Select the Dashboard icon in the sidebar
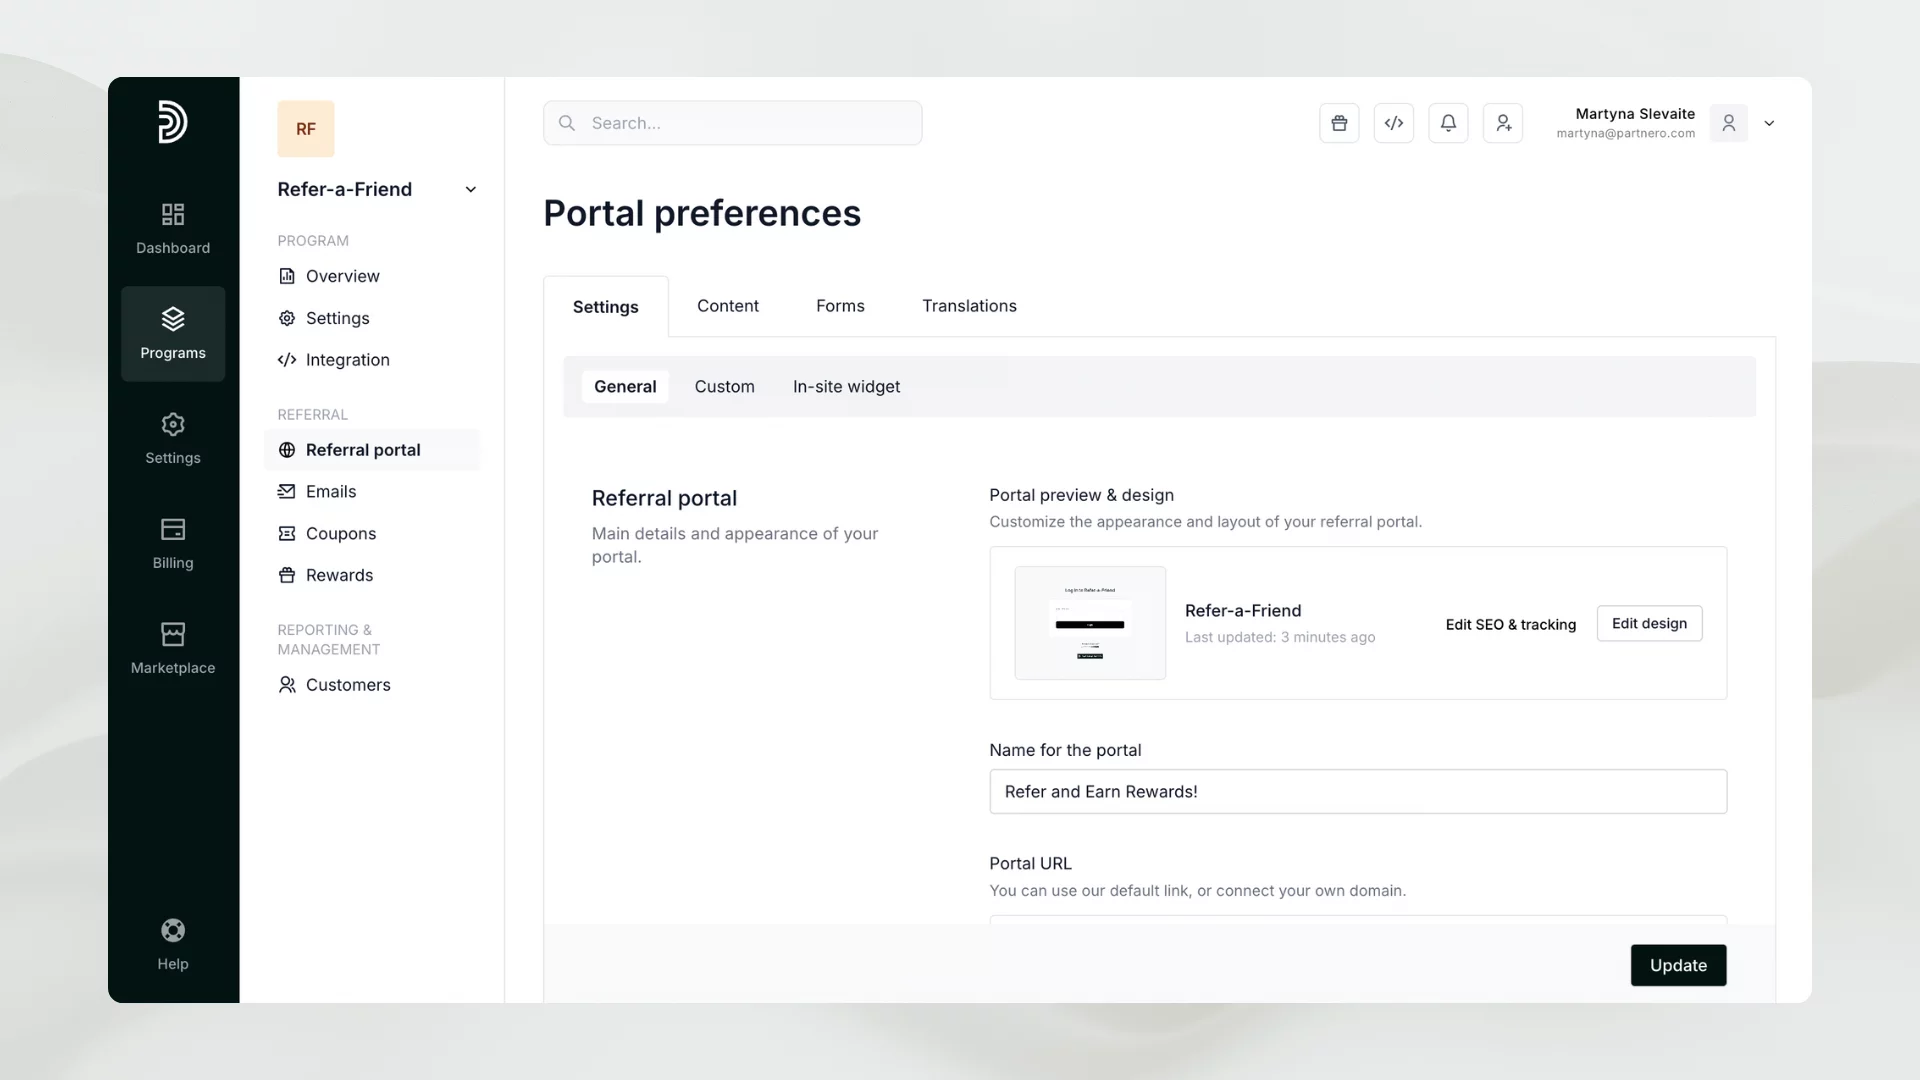1920x1080 pixels. pyautogui.click(x=172, y=228)
